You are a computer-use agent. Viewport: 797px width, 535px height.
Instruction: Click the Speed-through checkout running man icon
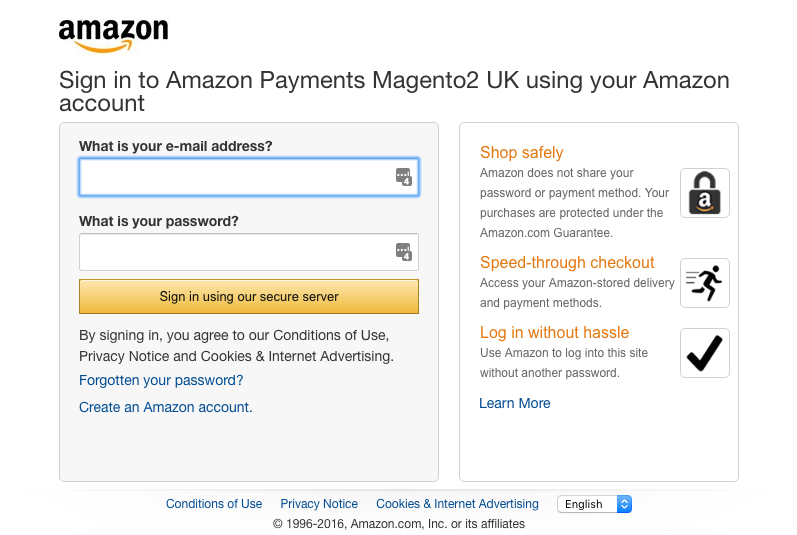tap(705, 283)
